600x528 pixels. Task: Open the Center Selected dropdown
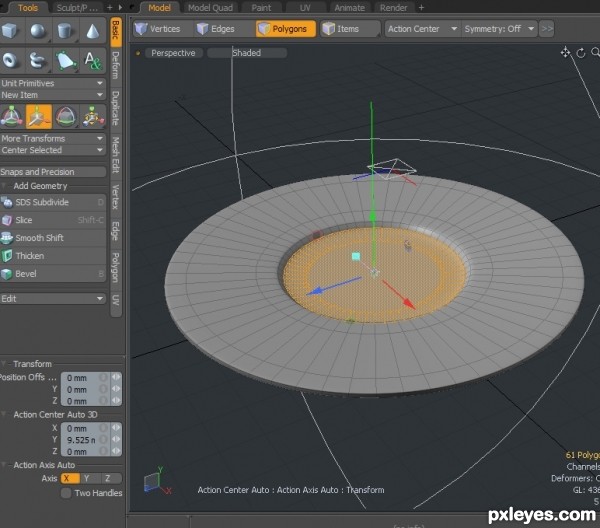tap(53, 150)
